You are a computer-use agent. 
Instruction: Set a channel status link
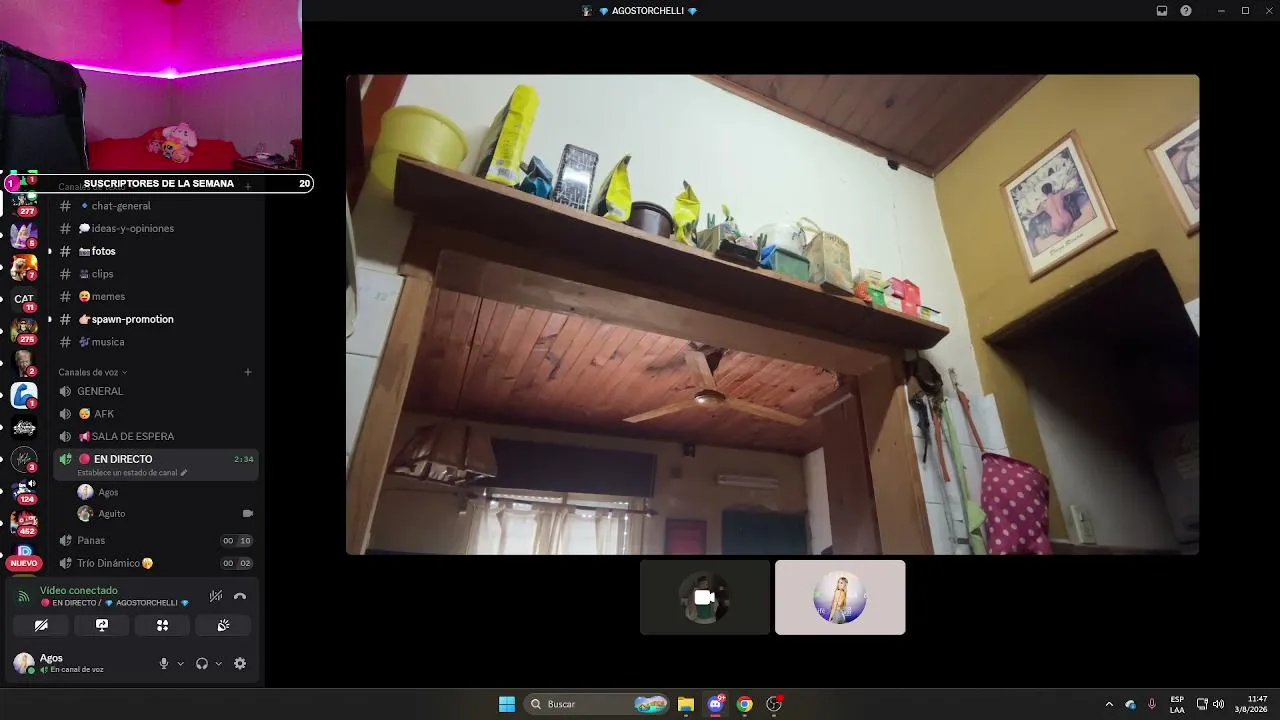click(x=133, y=473)
